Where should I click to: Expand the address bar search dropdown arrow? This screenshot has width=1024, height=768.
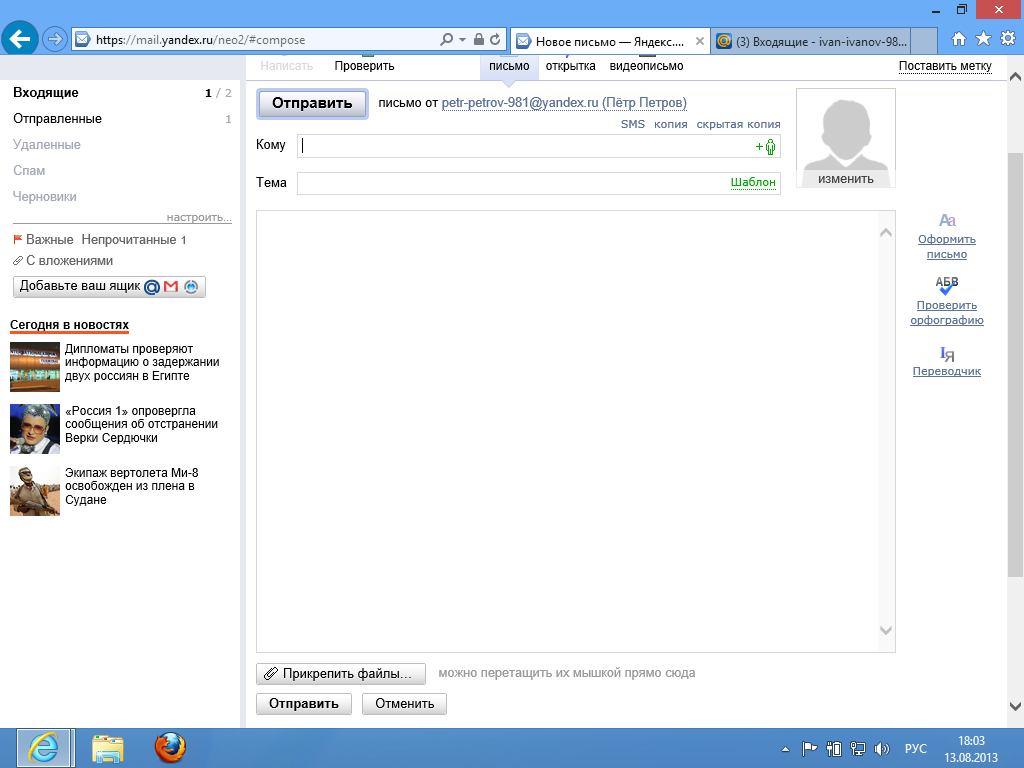pyautogui.click(x=462, y=40)
